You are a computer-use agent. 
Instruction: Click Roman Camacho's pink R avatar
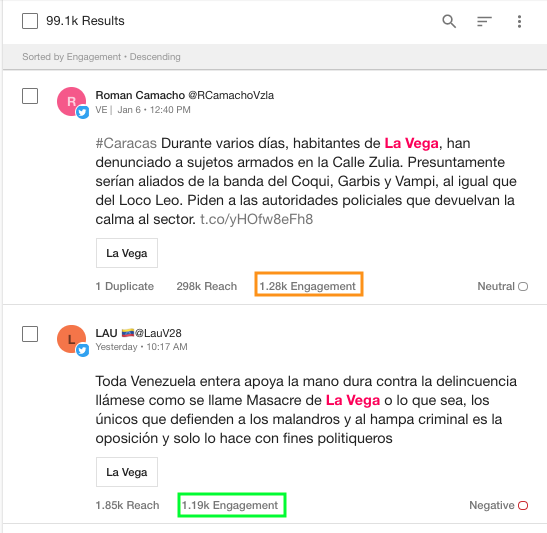[71, 101]
